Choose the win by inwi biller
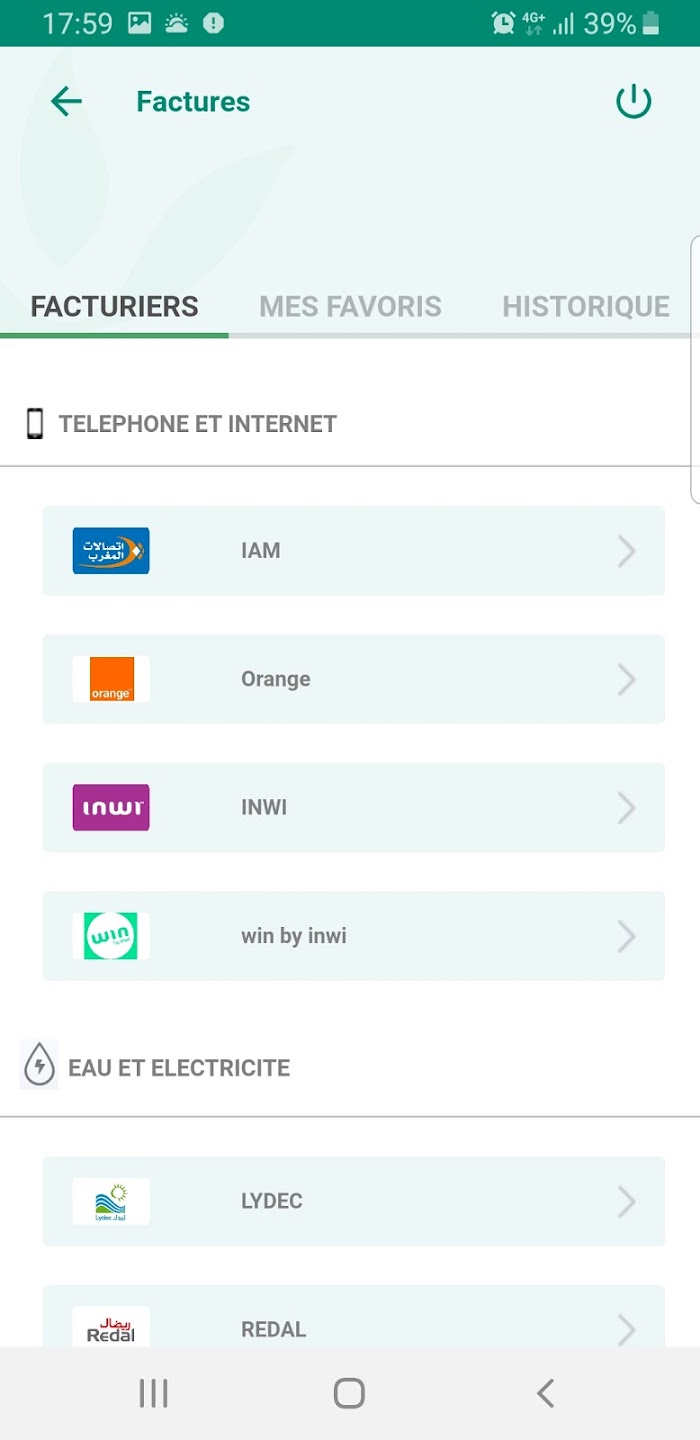This screenshot has width=700, height=1440. coord(354,936)
